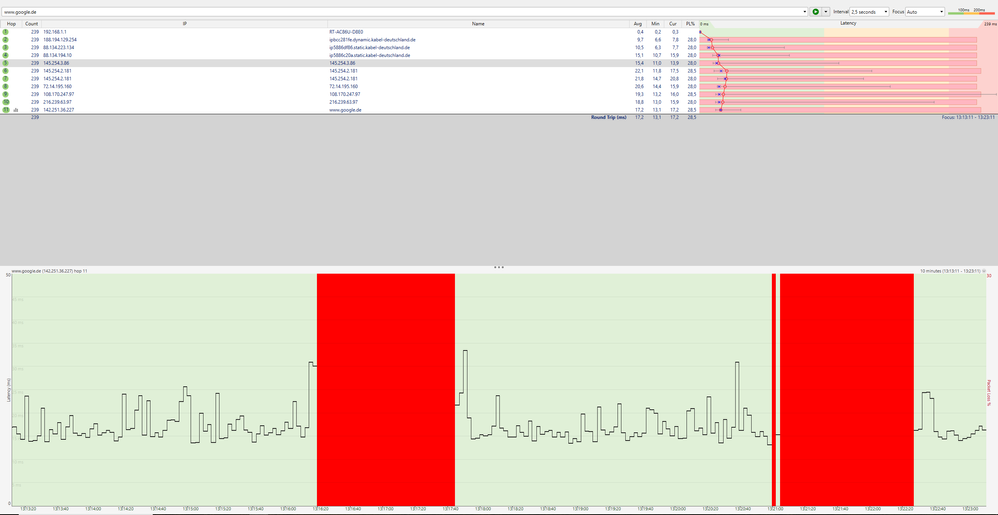Select the 192.168.1.1 IP cell

pyautogui.click(x=55, y=31)
